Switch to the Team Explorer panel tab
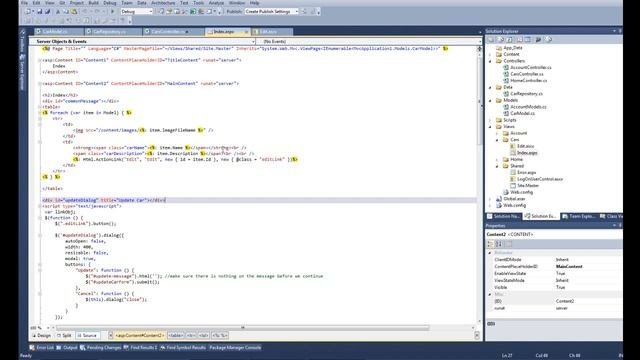Image resolution: width=640 pixels, height=360 pixels. click(x=578, y=216)
